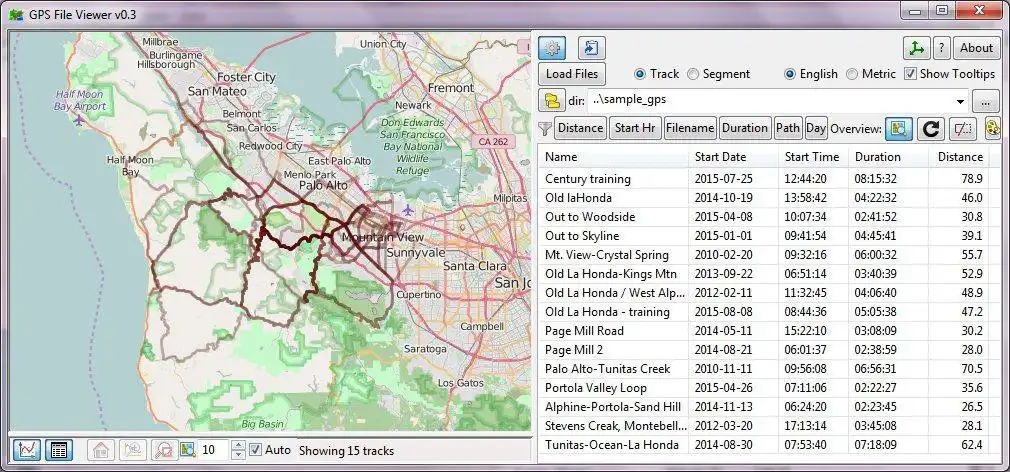The width and height of the screenshot is (1010, 472).
Task: Click the home map icon
Action: click(x=100, y=449)
